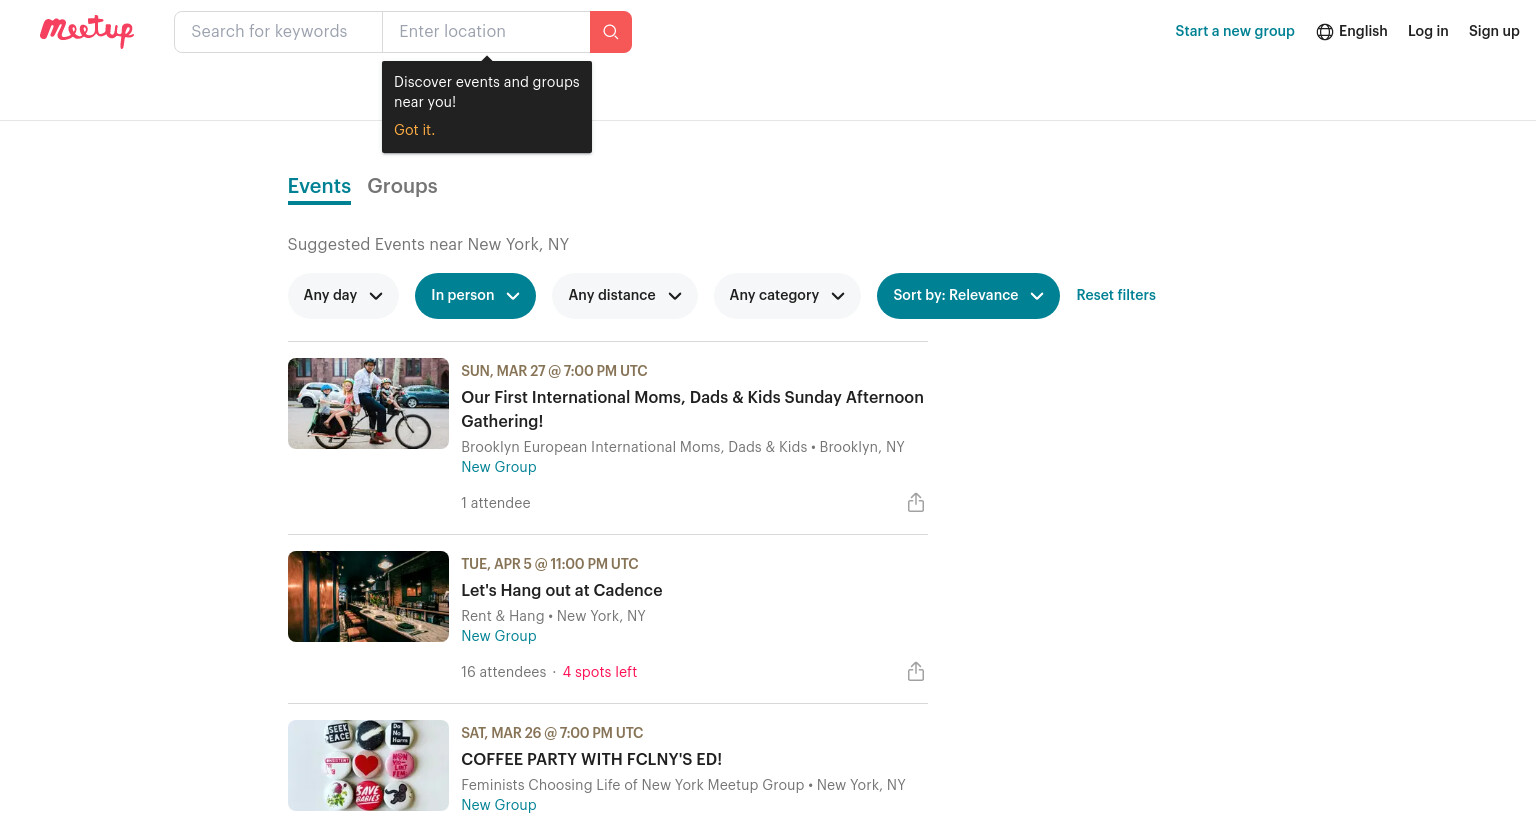
Task: Open the Cadence bar interior thumbnail
Action: [x=368, y=596]
